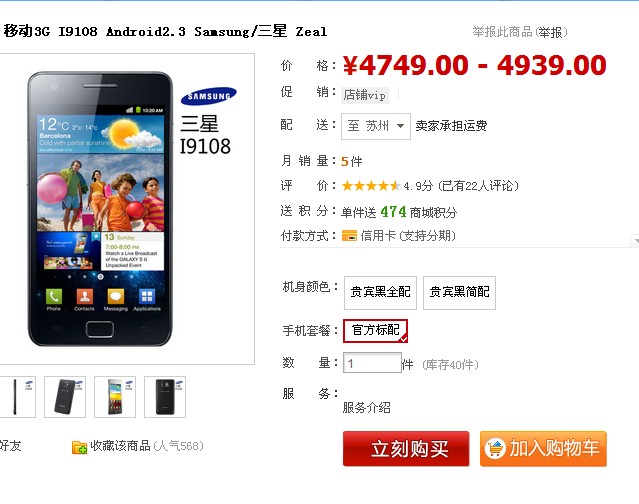Select the phone side-view thumbnail
This screenshot has width=639, height=504.
18,397
